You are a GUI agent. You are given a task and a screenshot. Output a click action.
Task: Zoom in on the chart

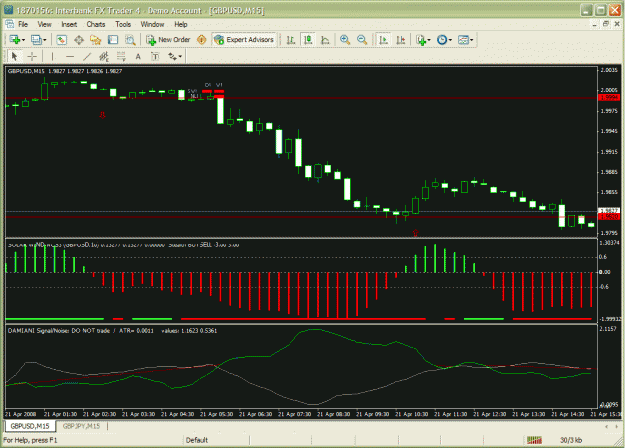[x=345, y=40]
